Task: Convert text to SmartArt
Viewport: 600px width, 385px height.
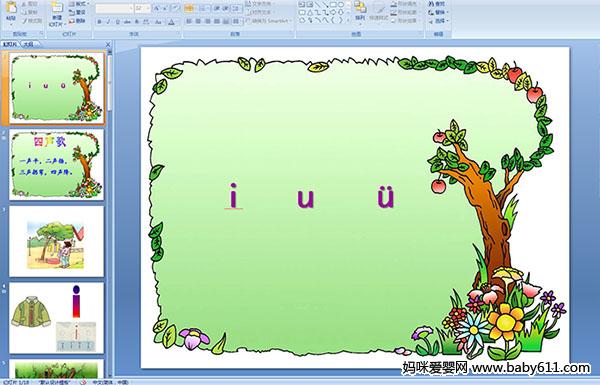Action: pyautogui.click(x=269, y=21)
